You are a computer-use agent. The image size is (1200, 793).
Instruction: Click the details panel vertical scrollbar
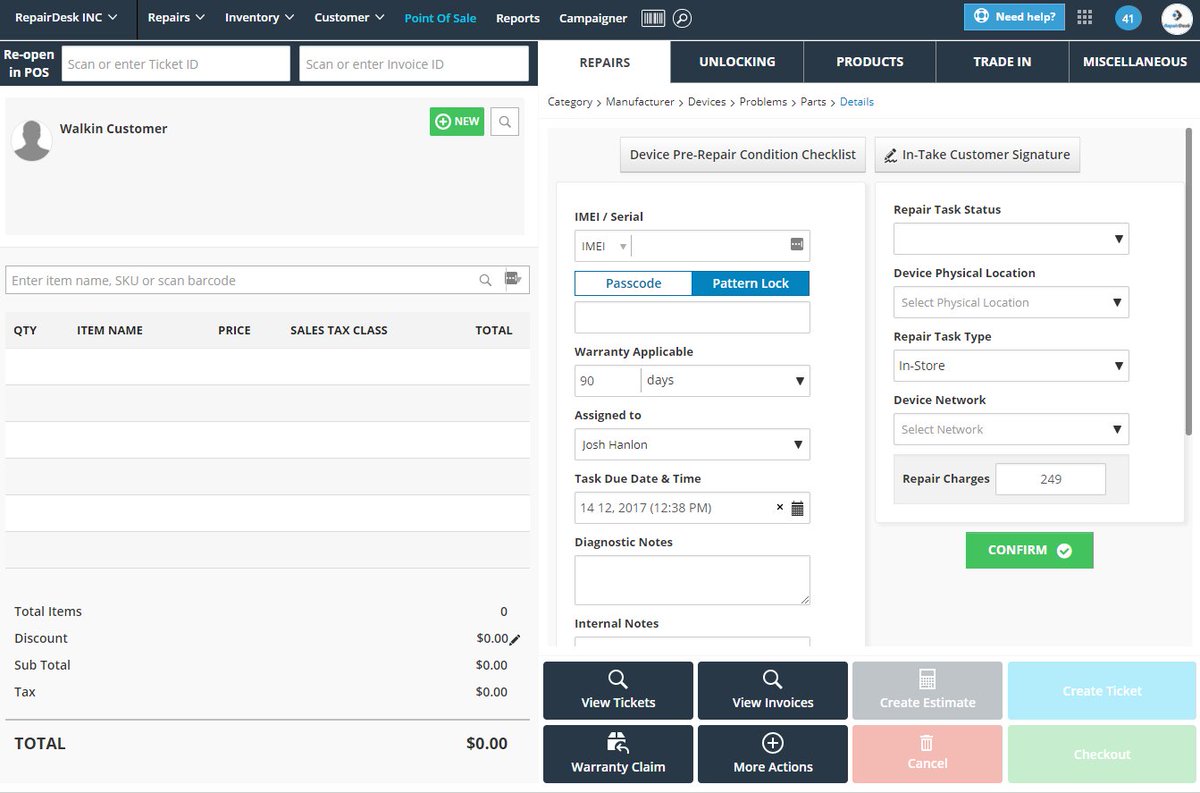click(1188, 282)
